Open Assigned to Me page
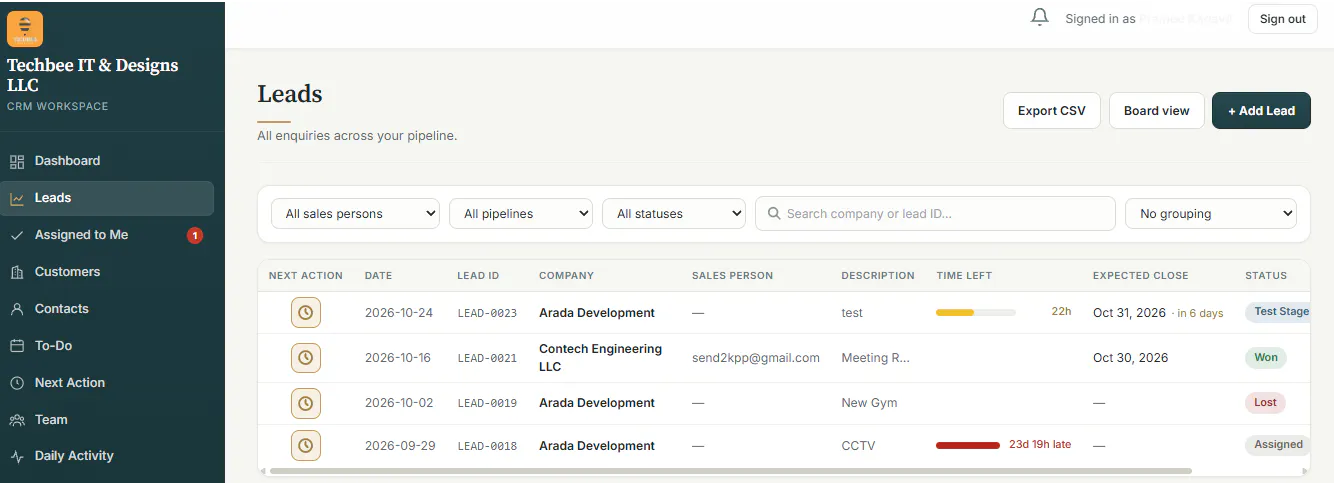 click(x=107, y=235)
